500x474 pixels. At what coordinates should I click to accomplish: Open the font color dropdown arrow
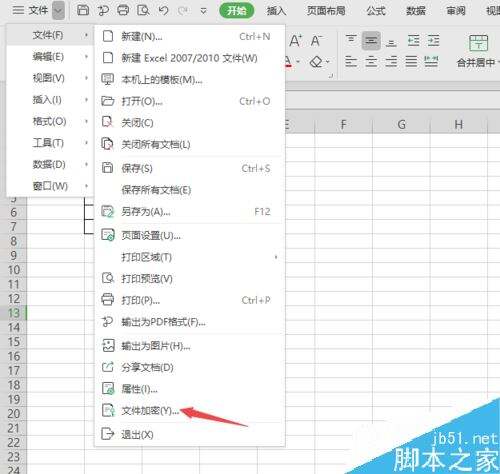298,62
